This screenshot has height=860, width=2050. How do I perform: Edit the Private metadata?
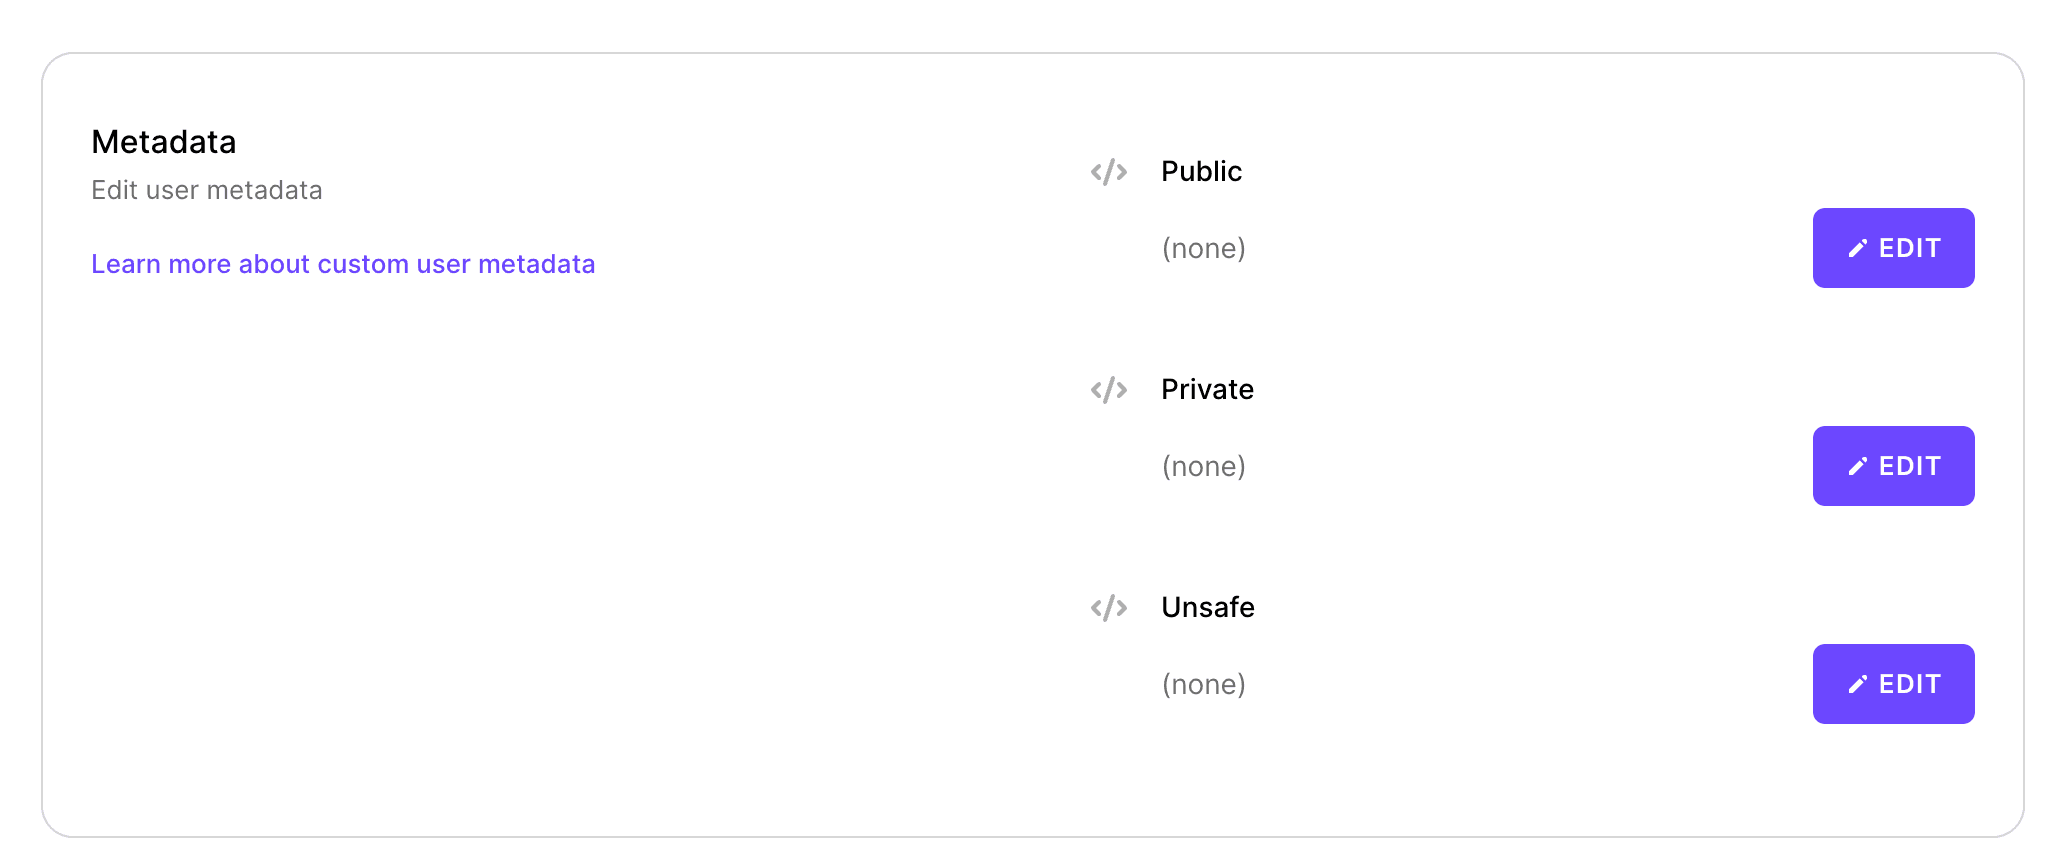click(1893, 466)
